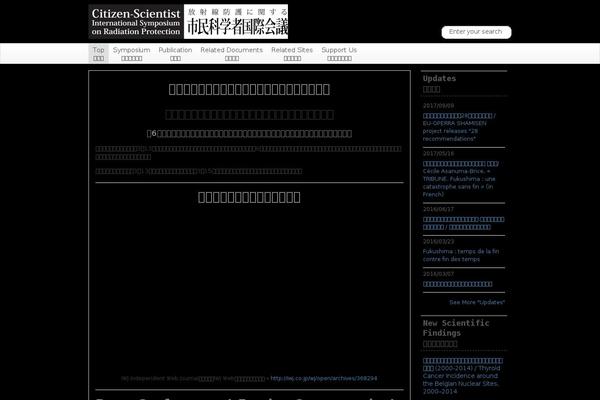
Task: Click the date text 2017/05/16
Action: click(438, 153)
